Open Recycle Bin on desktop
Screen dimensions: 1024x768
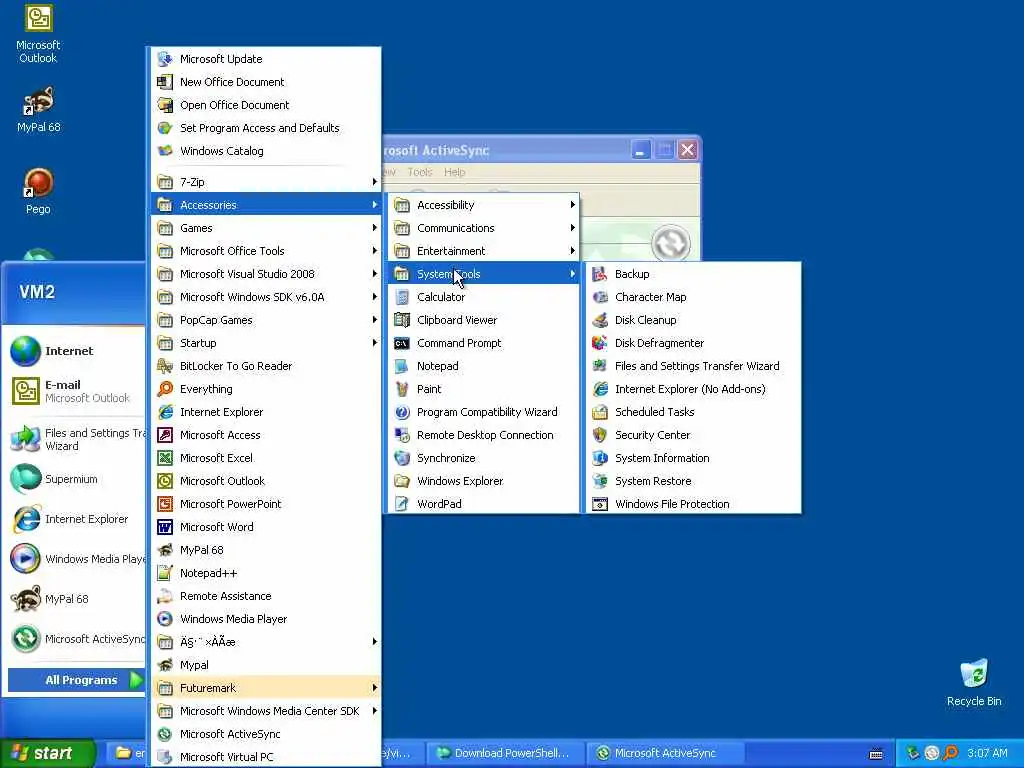[x=974, y=682]
